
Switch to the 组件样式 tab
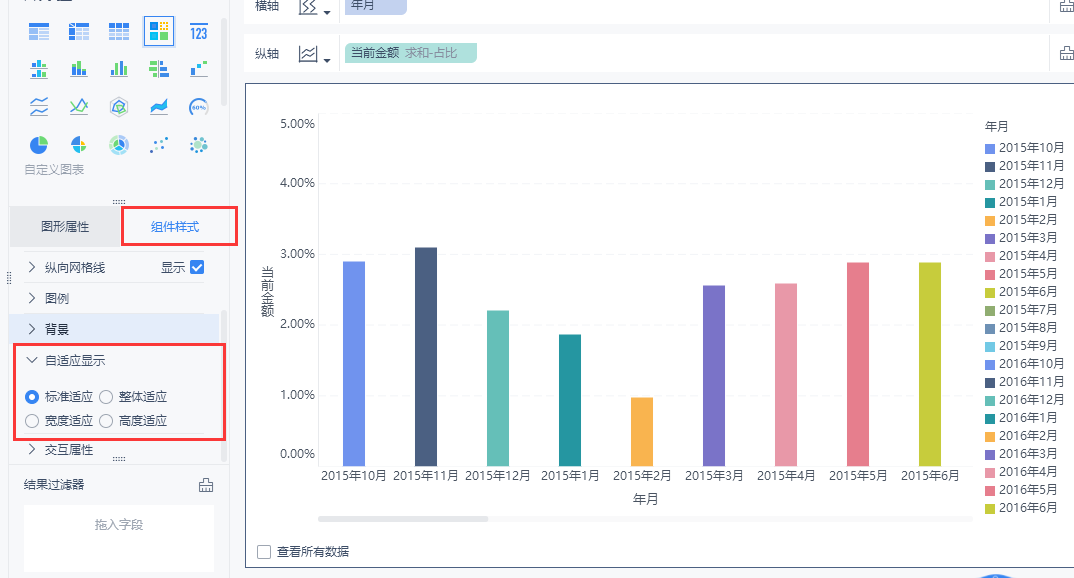(x=175, y=227)
